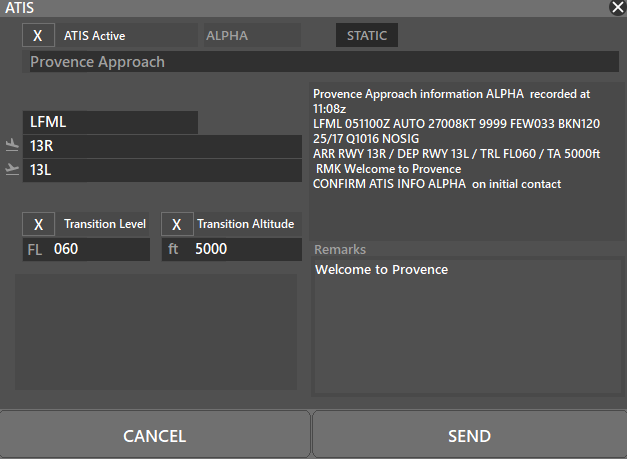This screenshot has height=459, width=627.
Task: Click the arrival runway landing plane icon
Action: click(x=12, y=145)
